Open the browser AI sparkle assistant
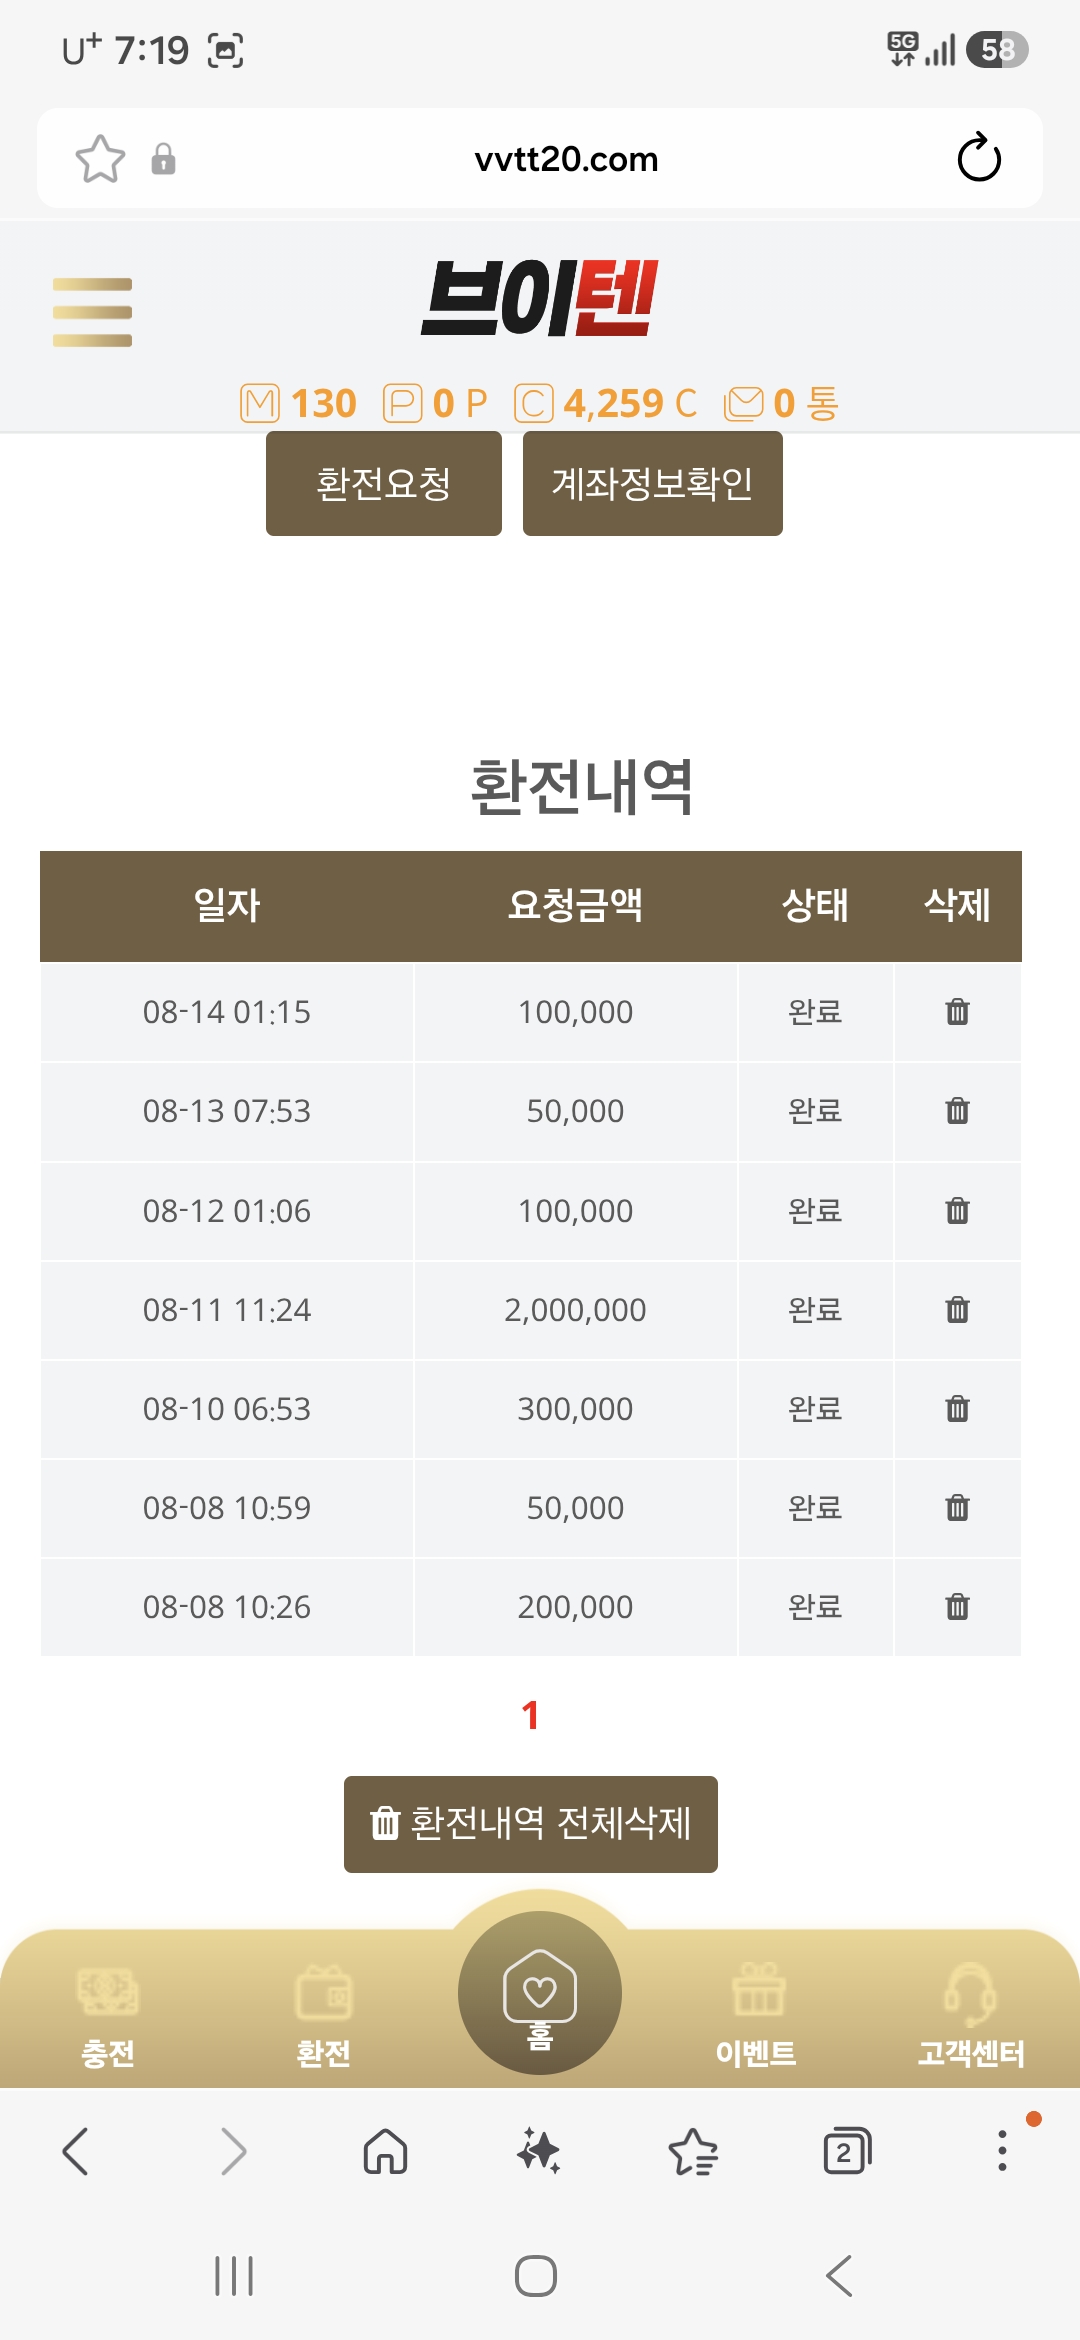This screenshot has height=2340, width=1080. point(538,2150)
